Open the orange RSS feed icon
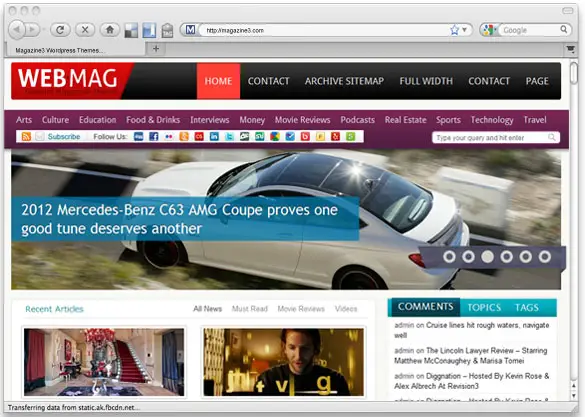This screenshot has width=585, height=417. (26, 137)
